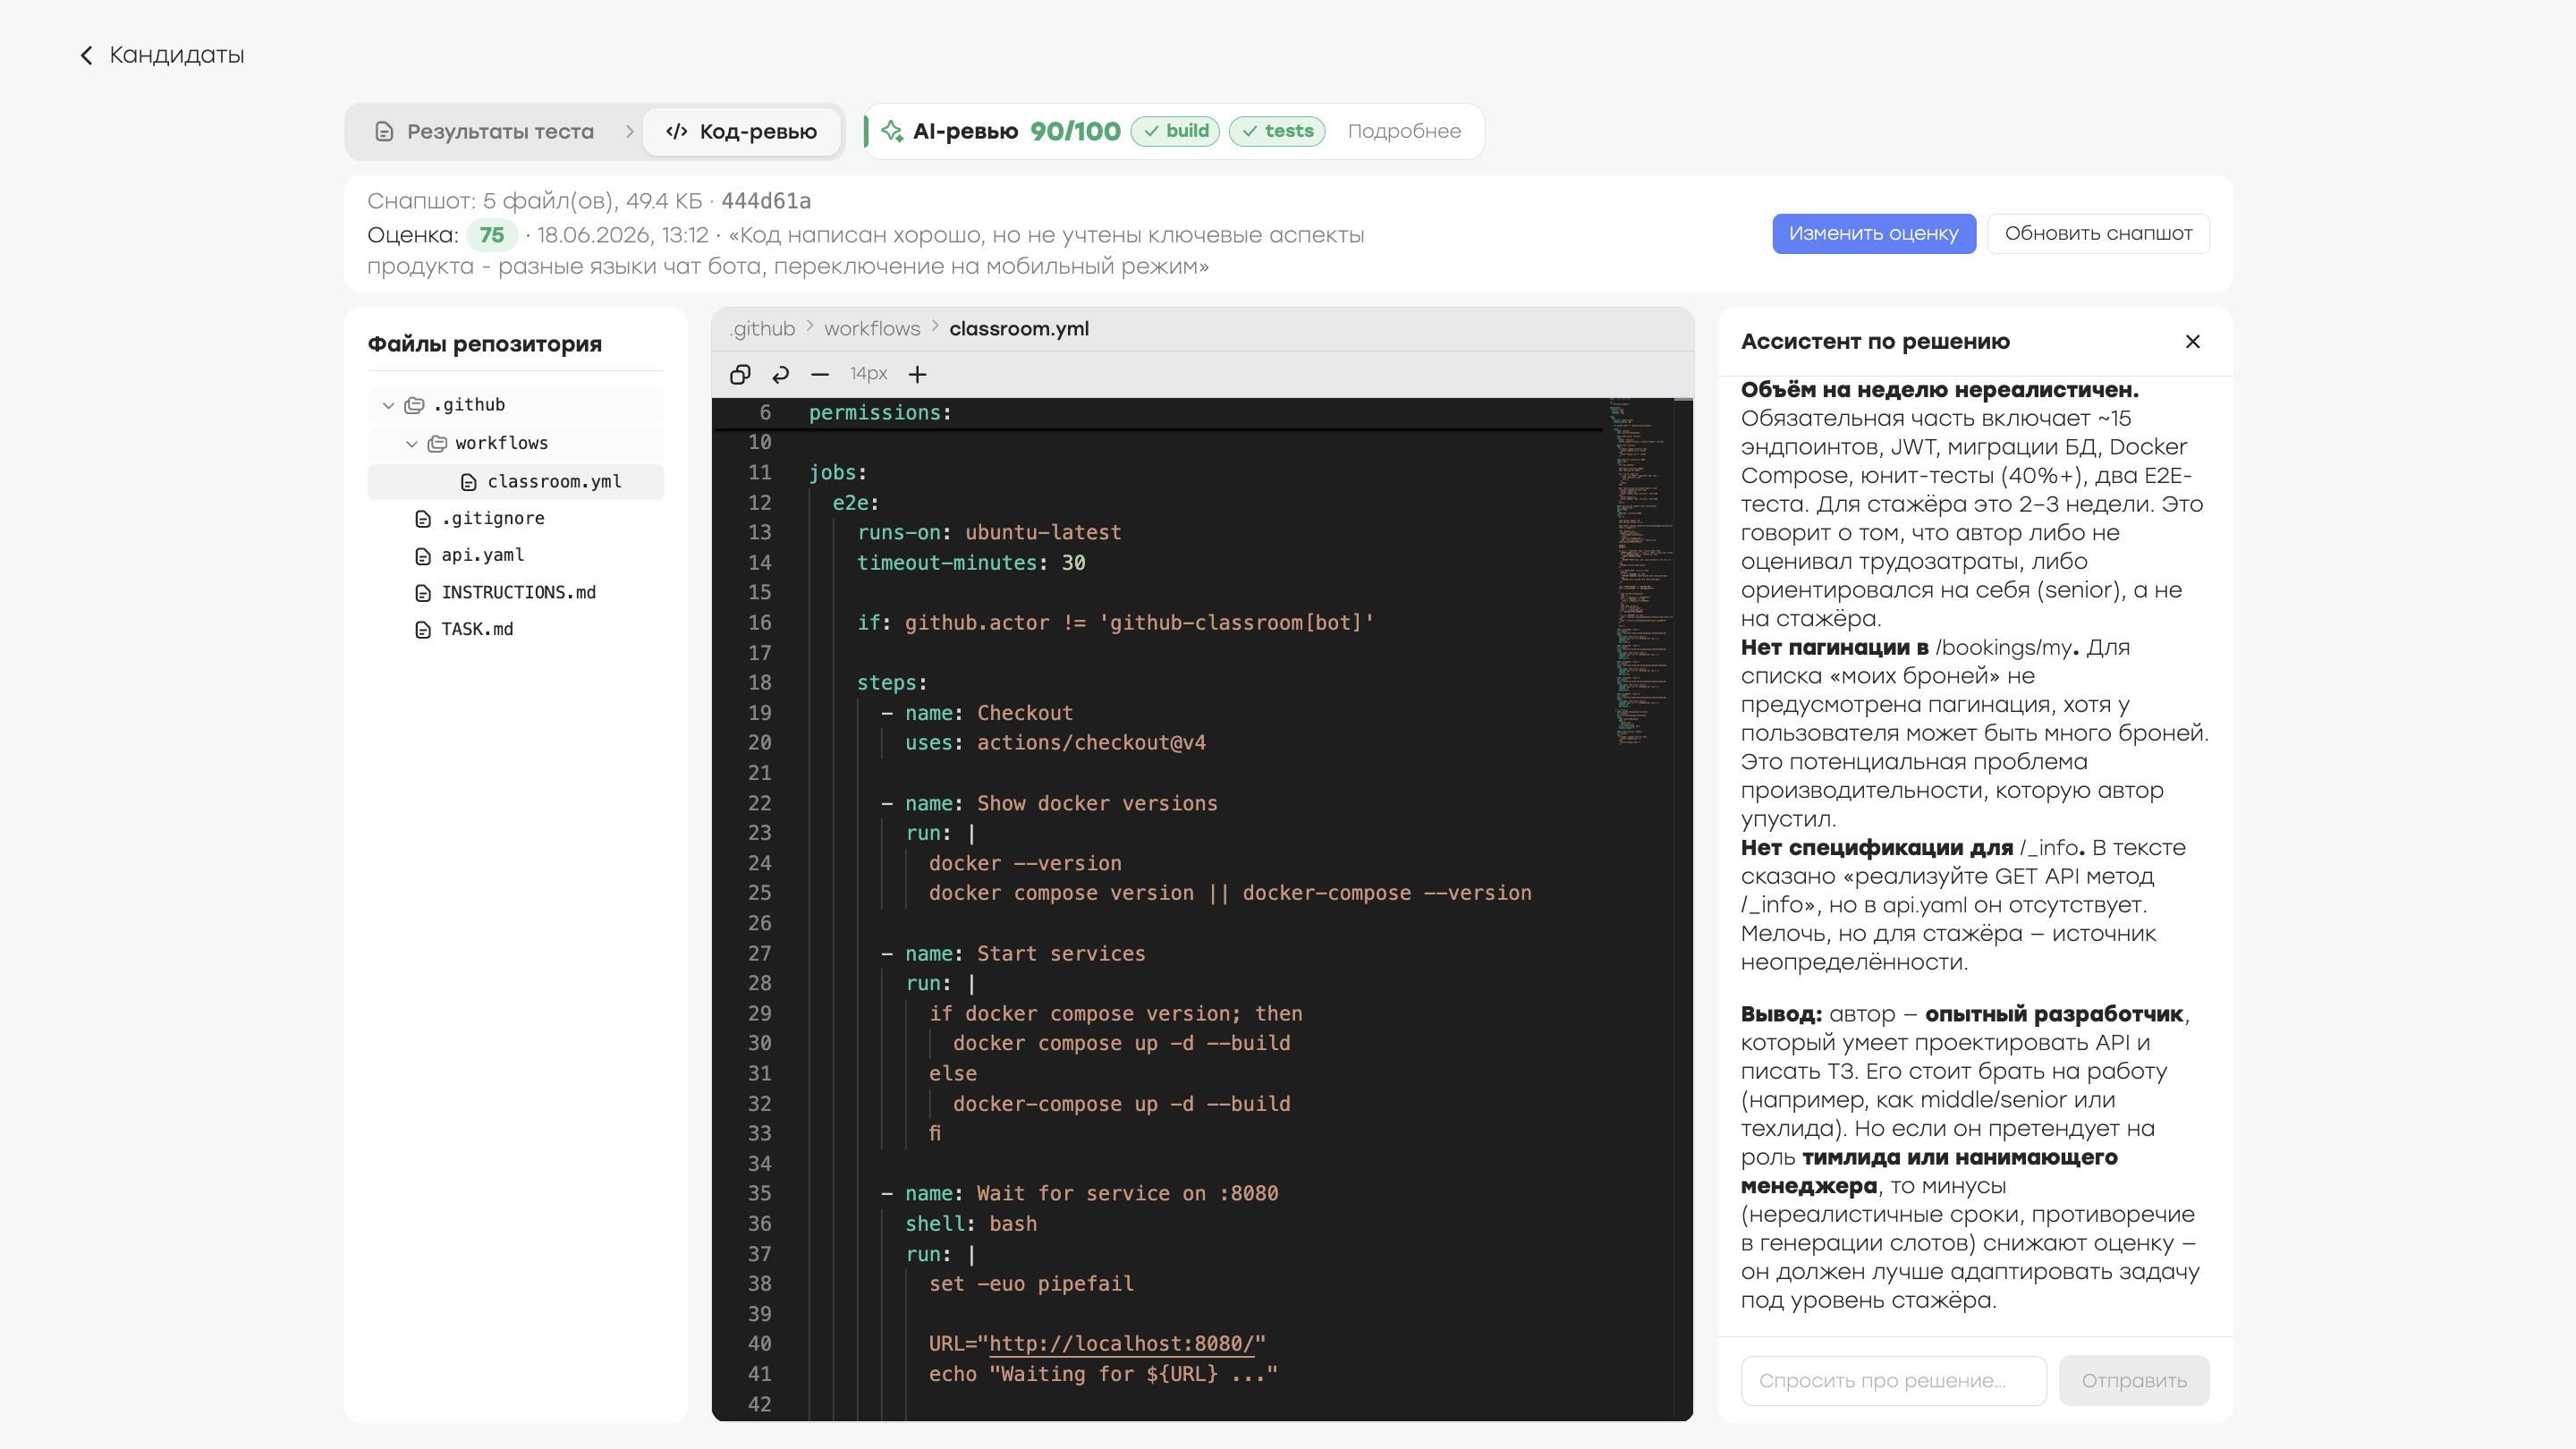Decrease font size with minus icon
This screenshot has width=2576, height=1449.
(x=820, y=374)
